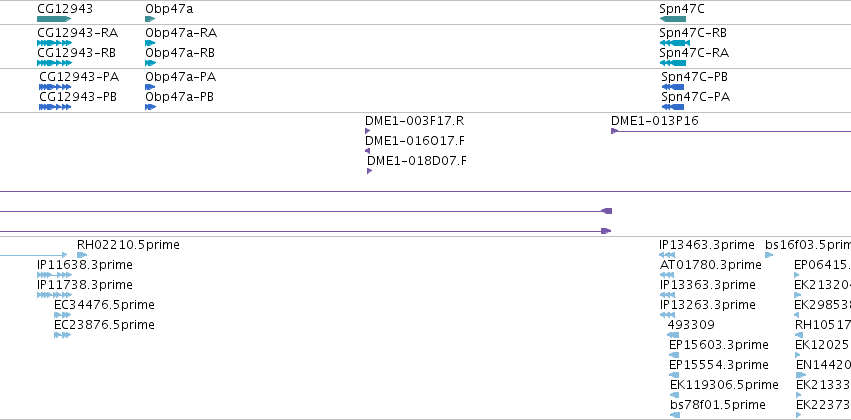Screen dimensions: 851x420
Task: Select the EC34476.5prime EST label
Action: pos(104,305)
